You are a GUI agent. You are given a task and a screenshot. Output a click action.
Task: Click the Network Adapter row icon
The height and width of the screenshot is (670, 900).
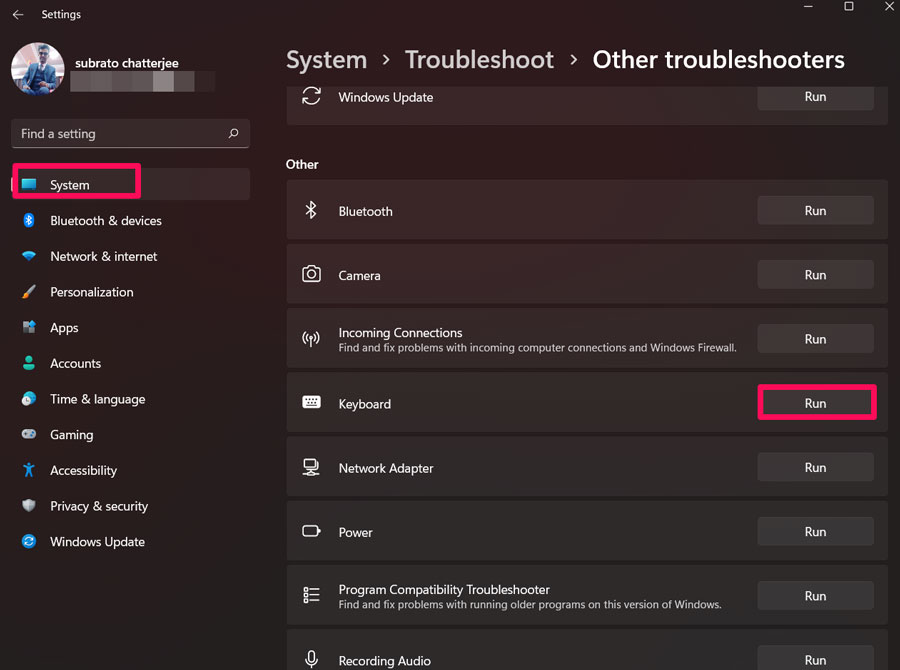311,467
